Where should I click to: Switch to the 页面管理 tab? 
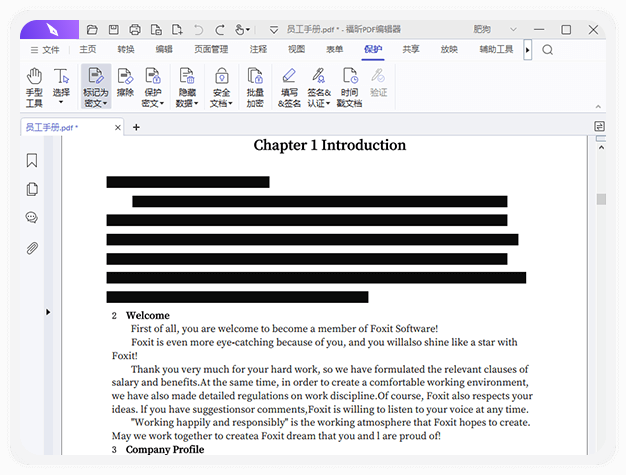tap(211, 49)
